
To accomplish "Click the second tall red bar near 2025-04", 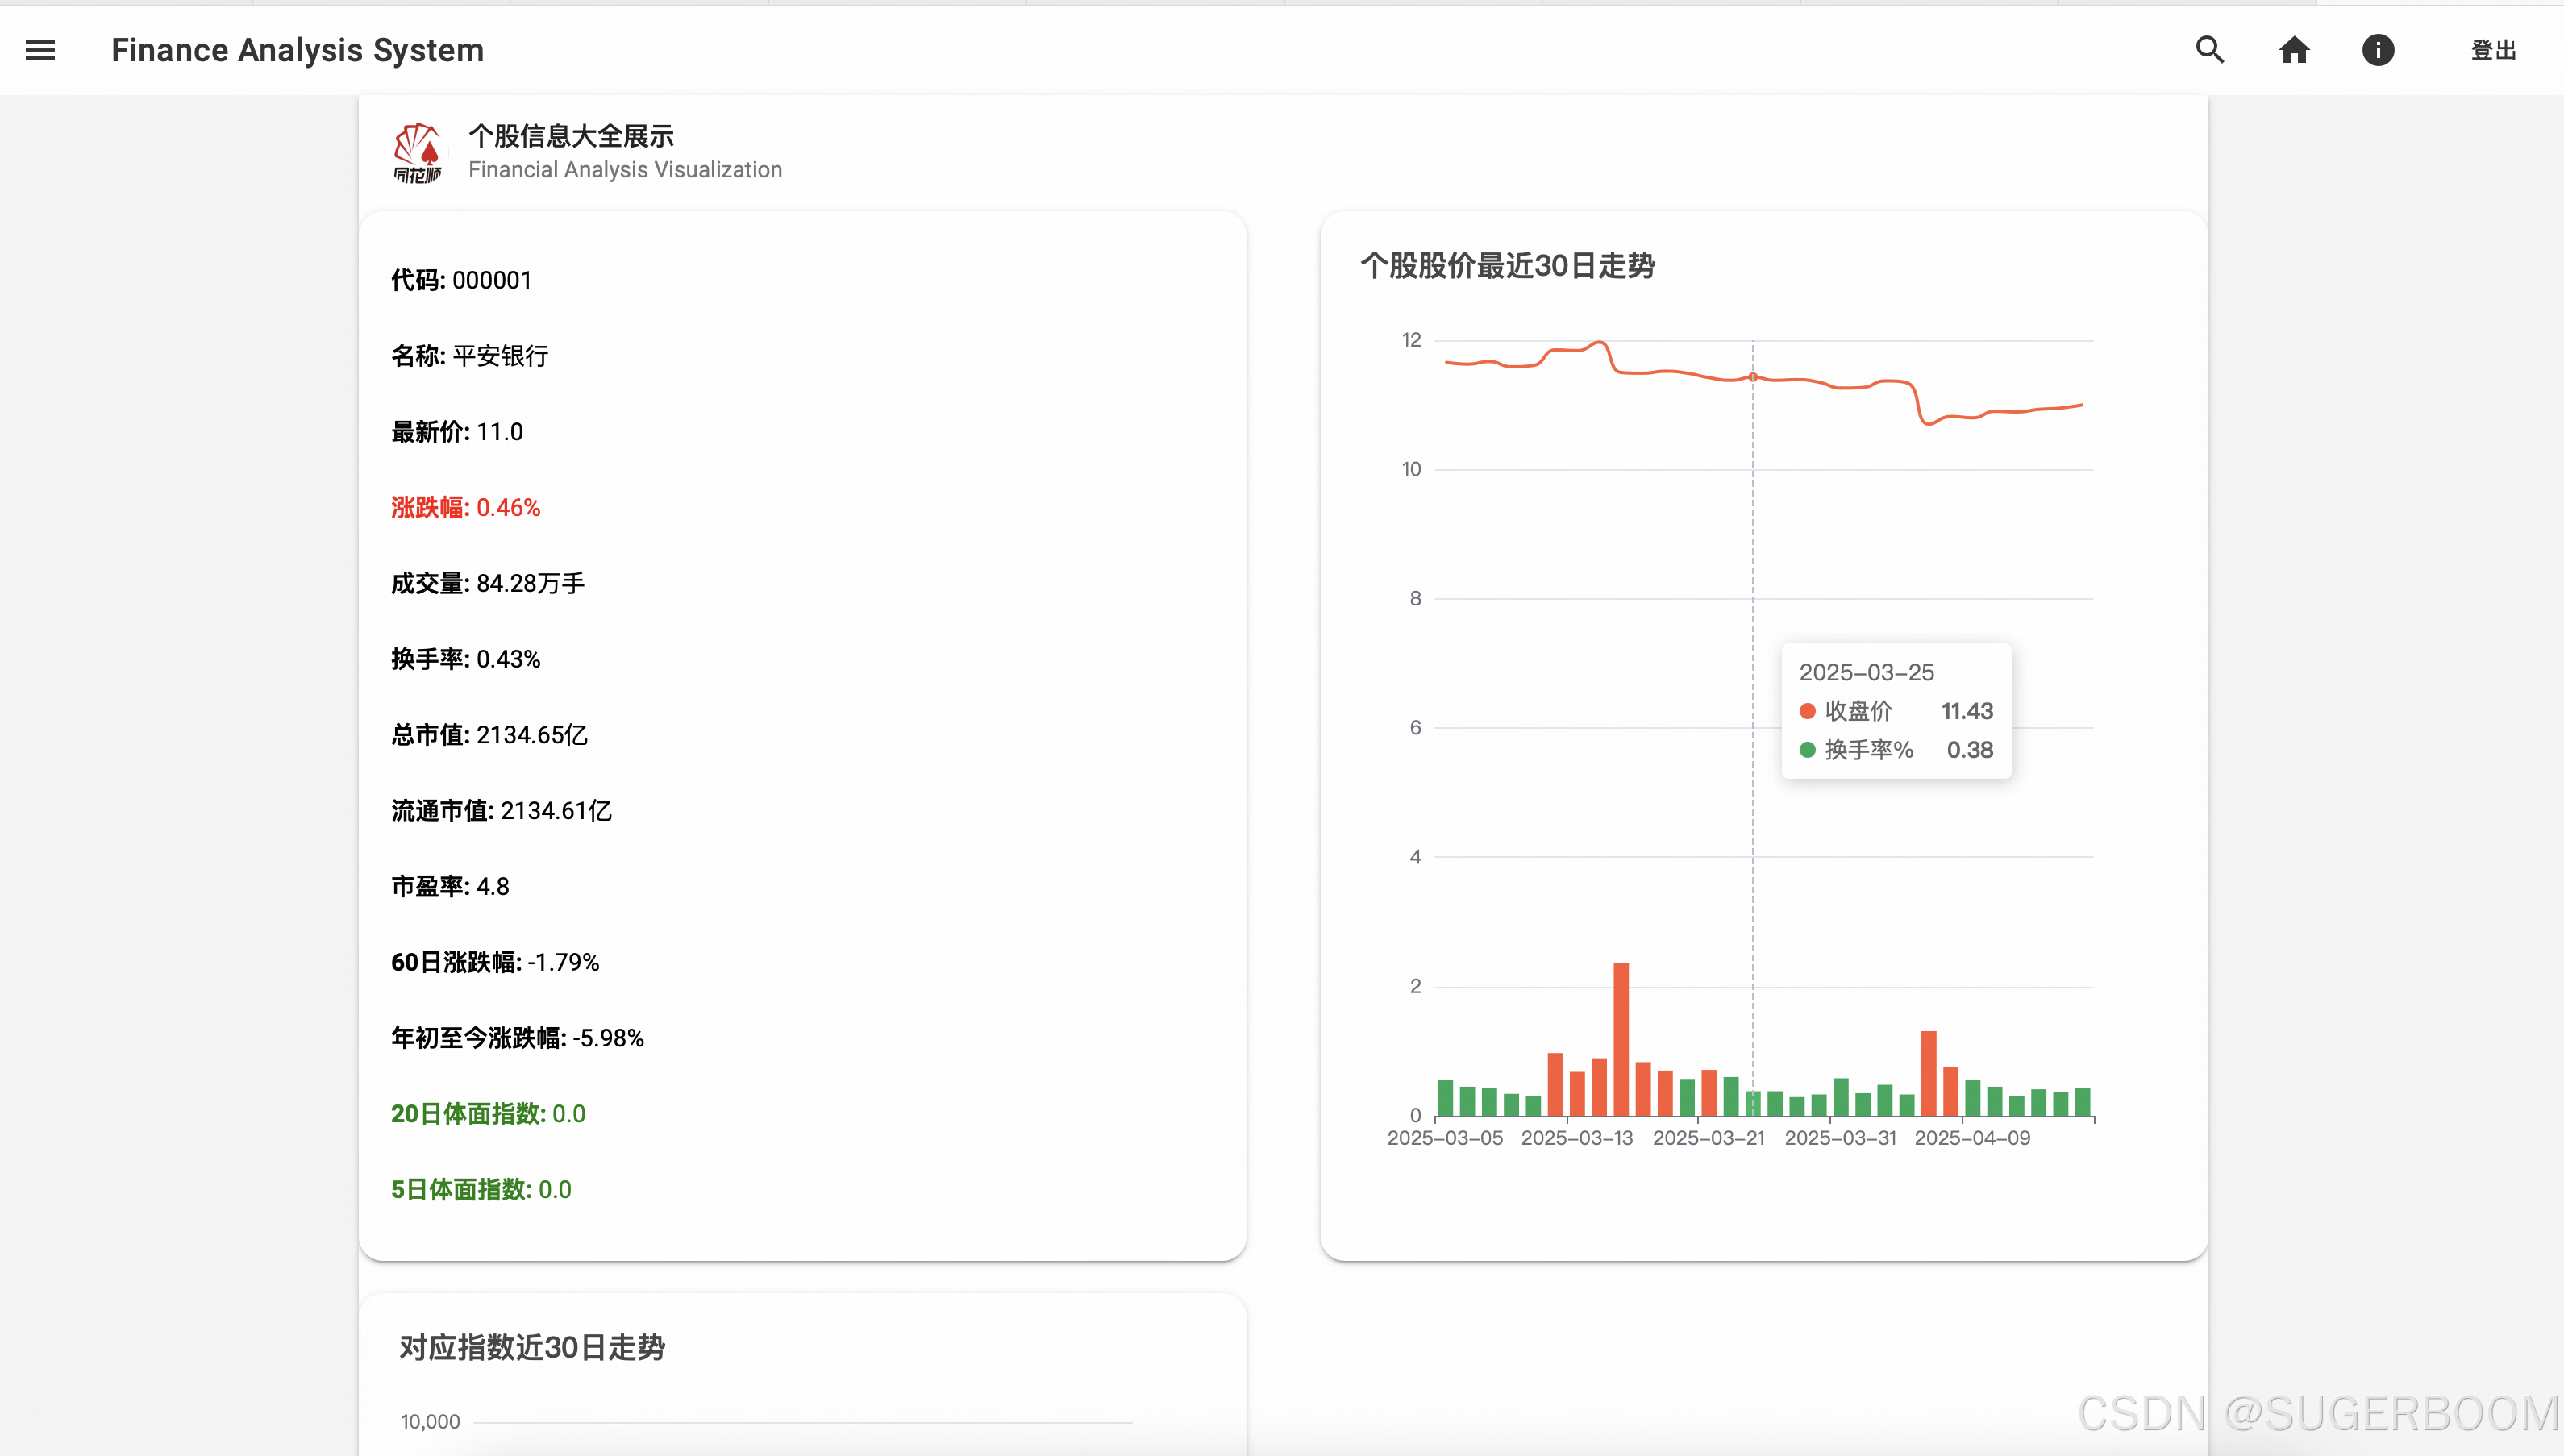I will tap(1929, 1073).
